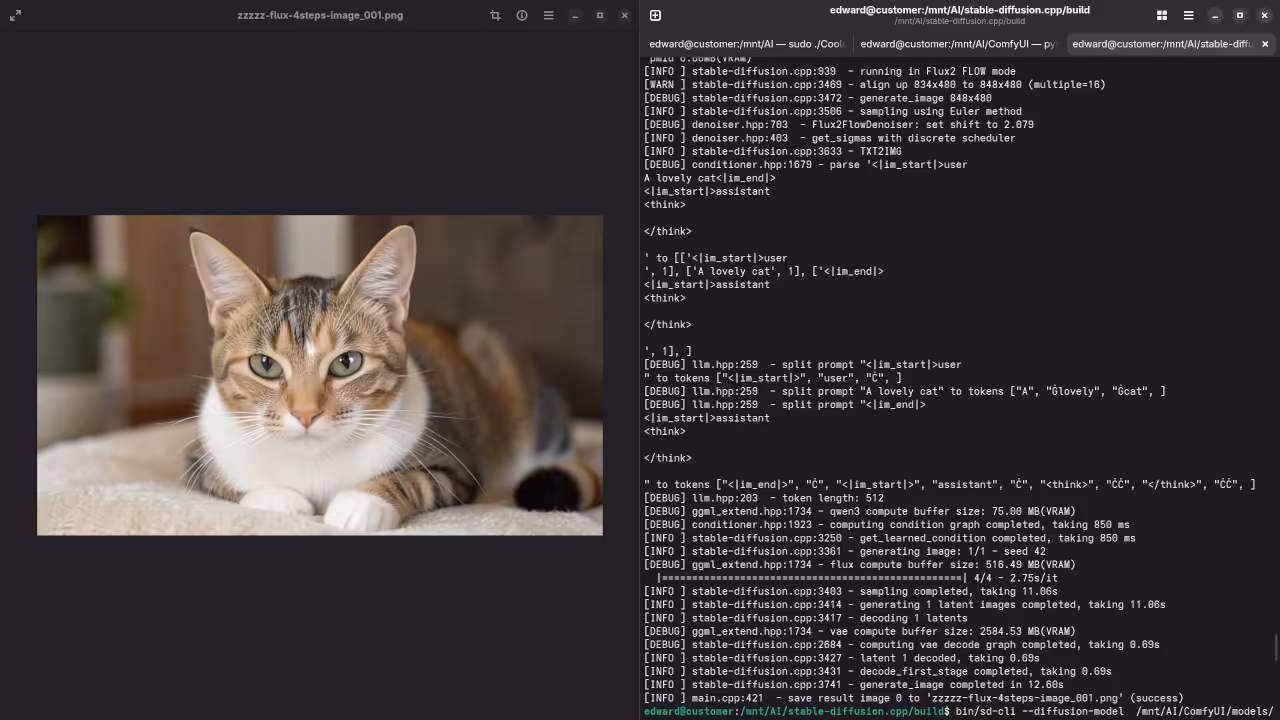Enter fullscreen in the image viewer
This screenshot has height=720, width=1280.
15,15
